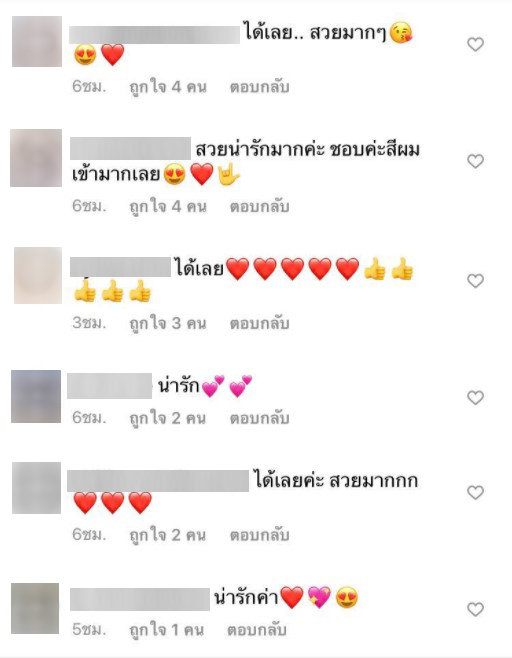The width and height of the screenshot is (512, 658).
Task: Open first commenter's profile picture
Action: [x=37, y=42]
